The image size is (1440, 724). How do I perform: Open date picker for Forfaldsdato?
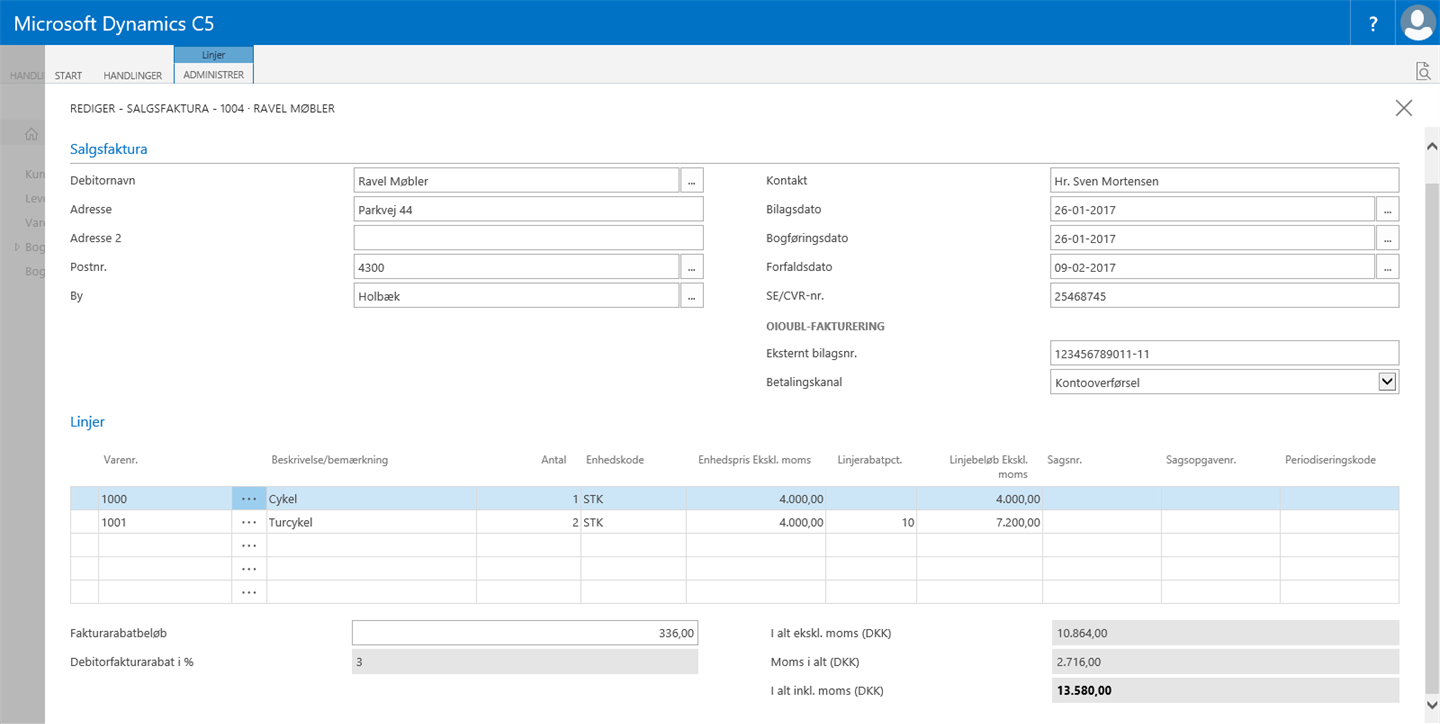point(1387,267)
